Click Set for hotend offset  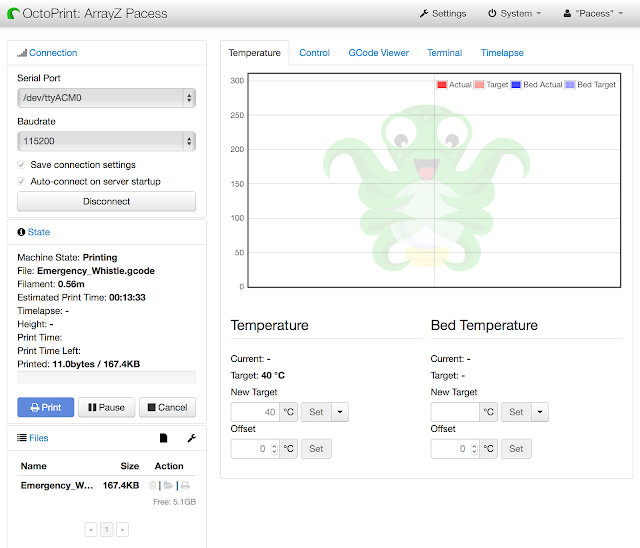pos(316,449)
